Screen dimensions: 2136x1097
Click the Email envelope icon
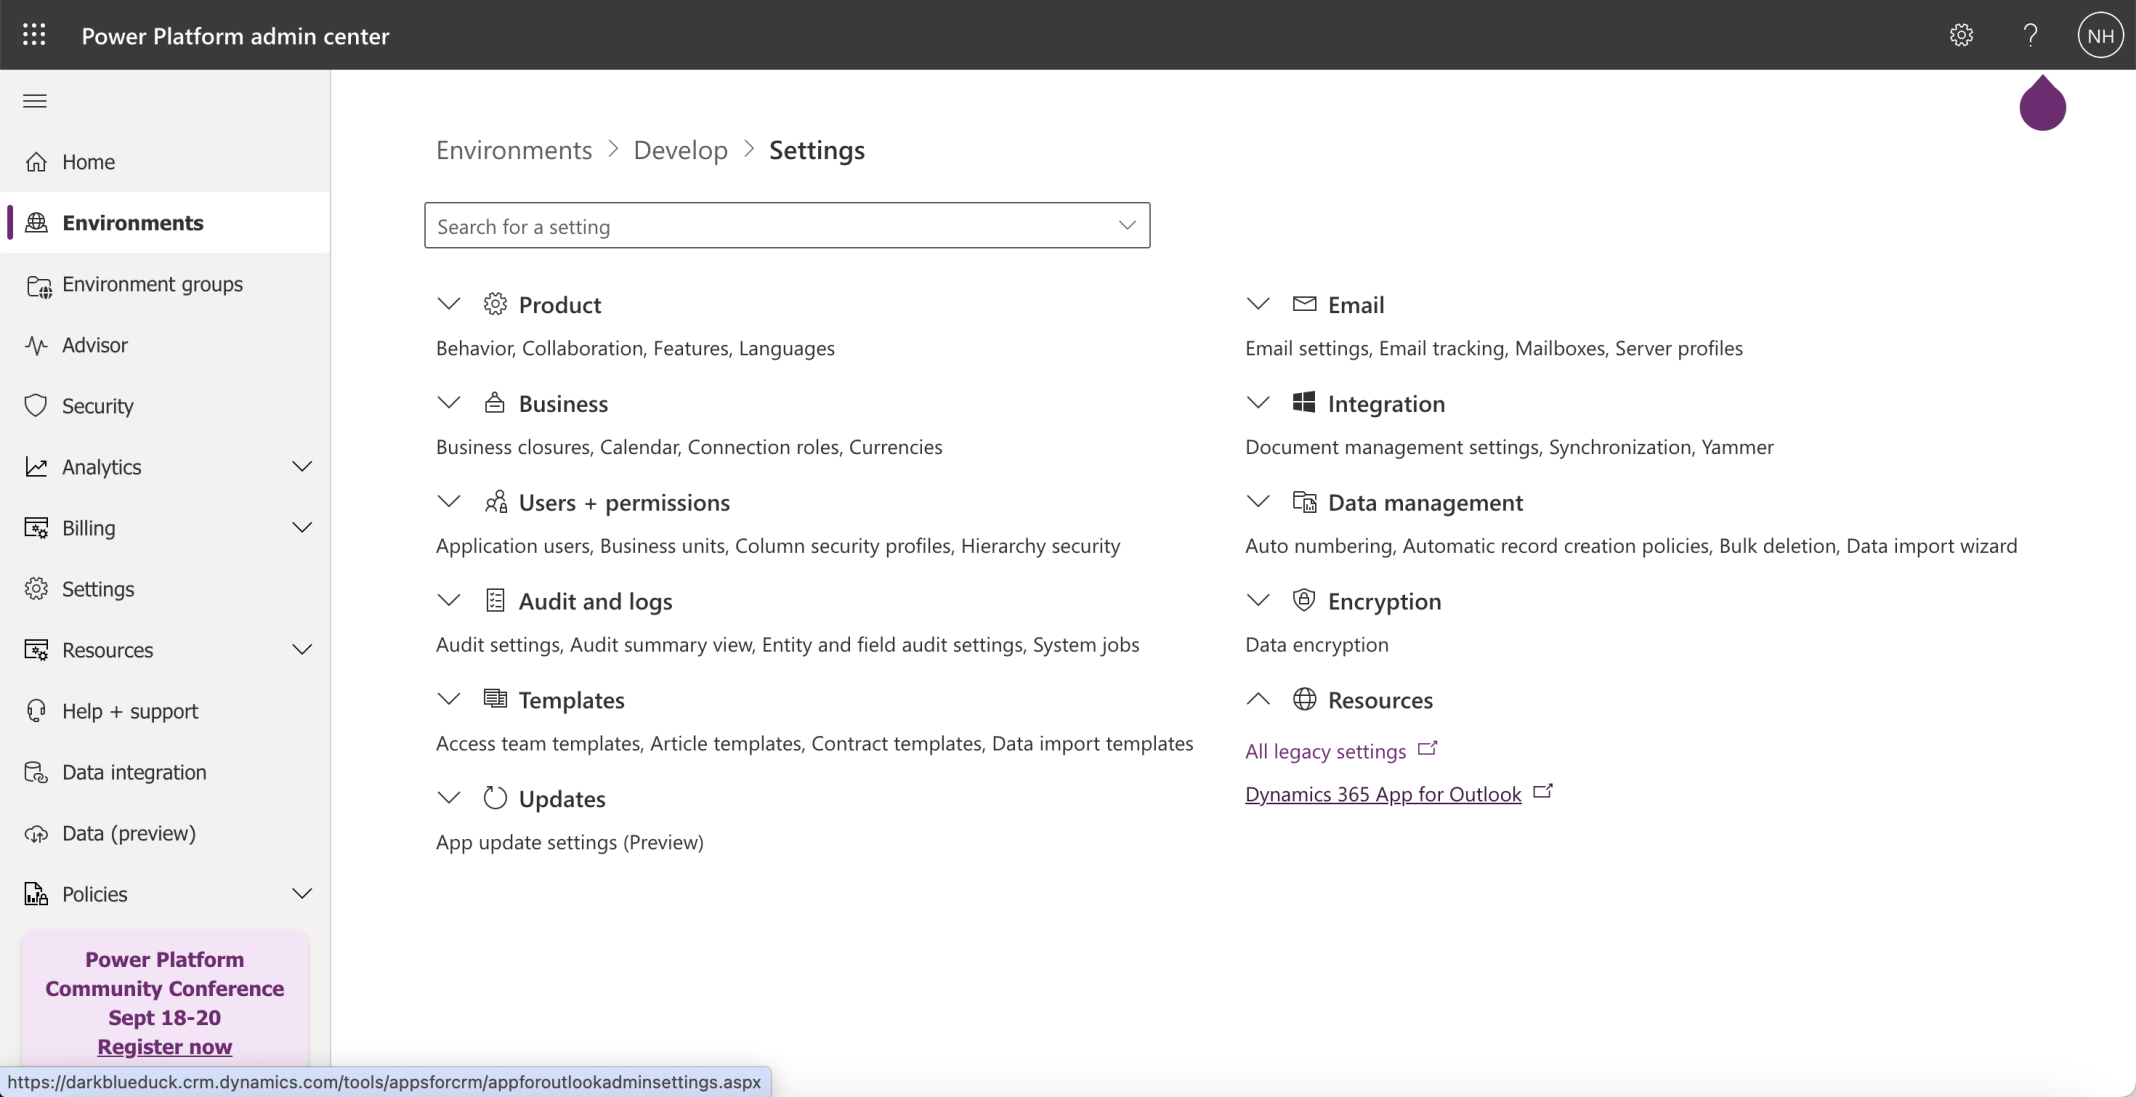(1303, 304)
